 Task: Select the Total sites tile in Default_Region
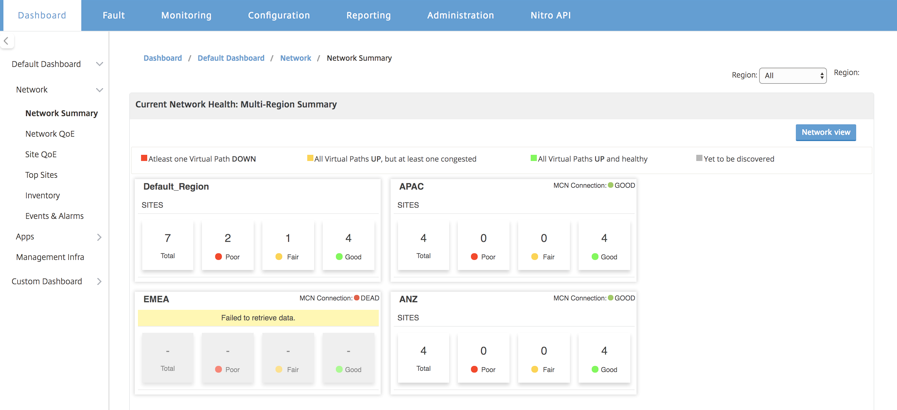tap(168, 246)
